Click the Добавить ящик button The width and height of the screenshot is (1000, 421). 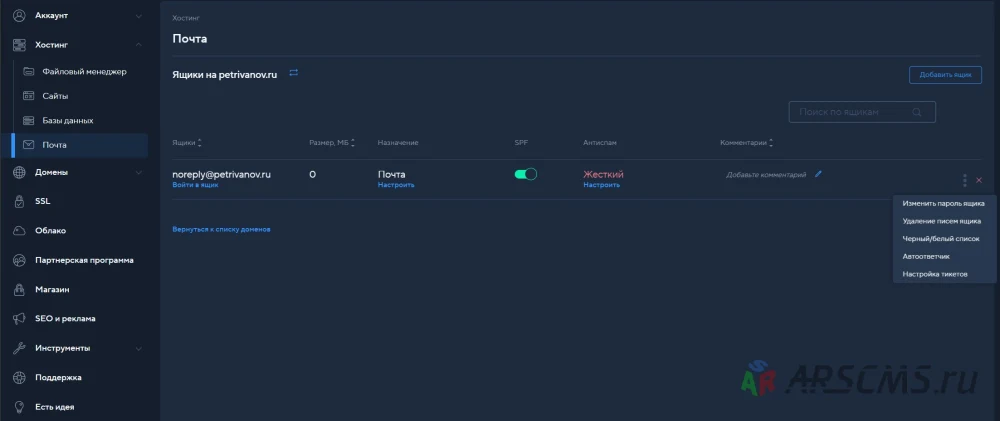click(945, 75)
